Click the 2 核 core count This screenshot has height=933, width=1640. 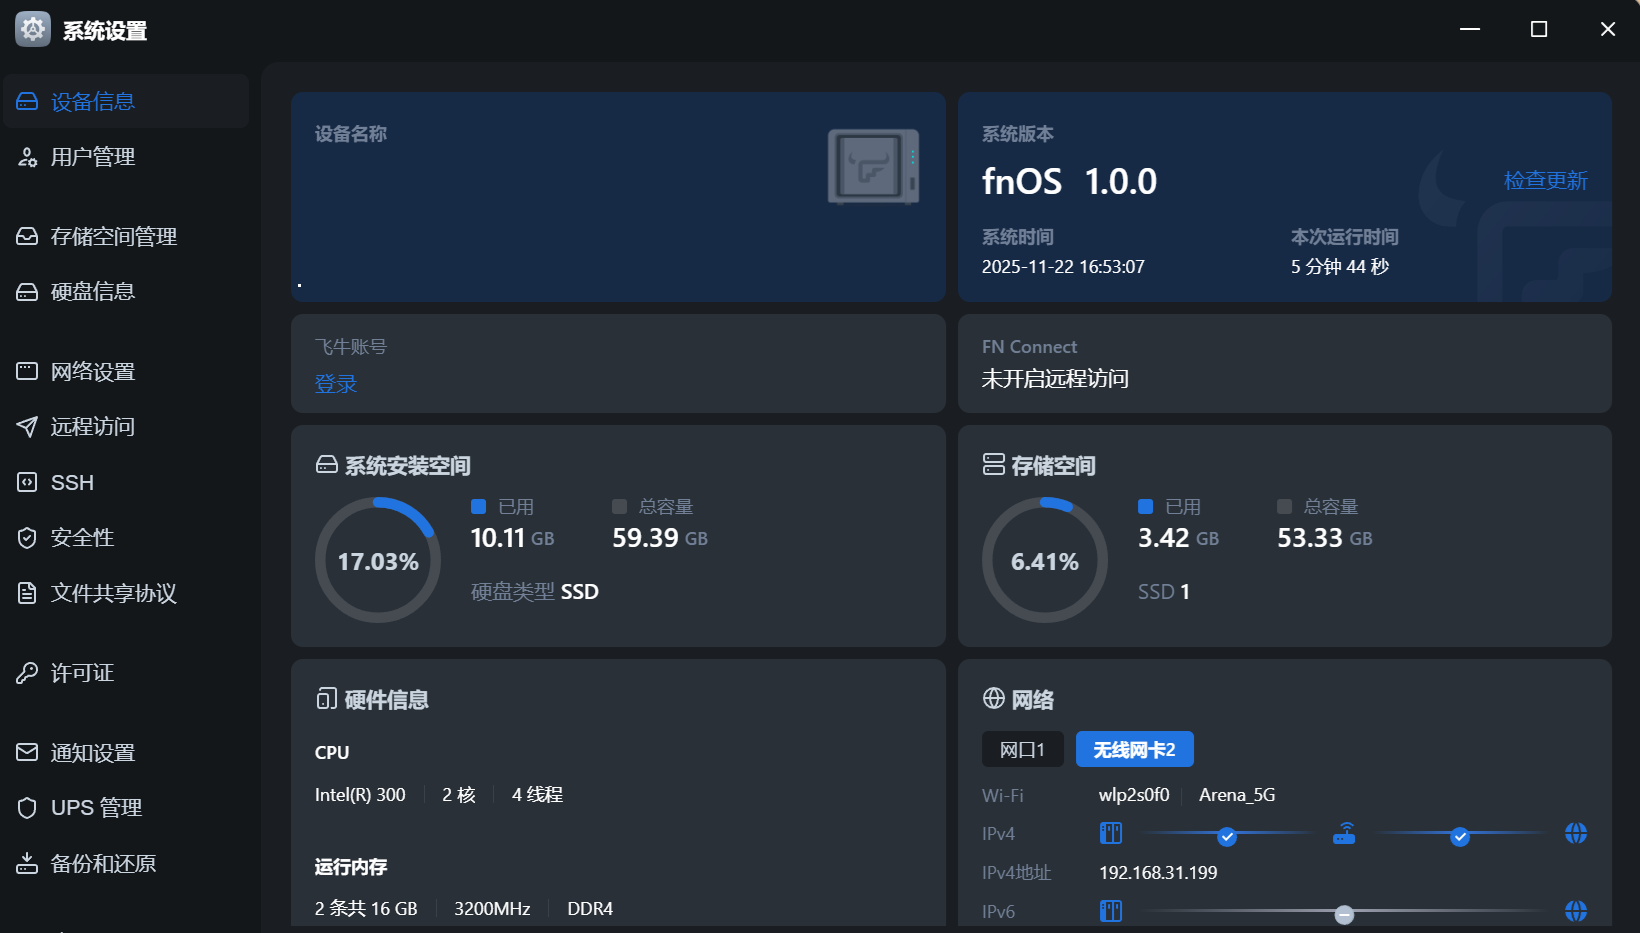[x=459, y=795]
